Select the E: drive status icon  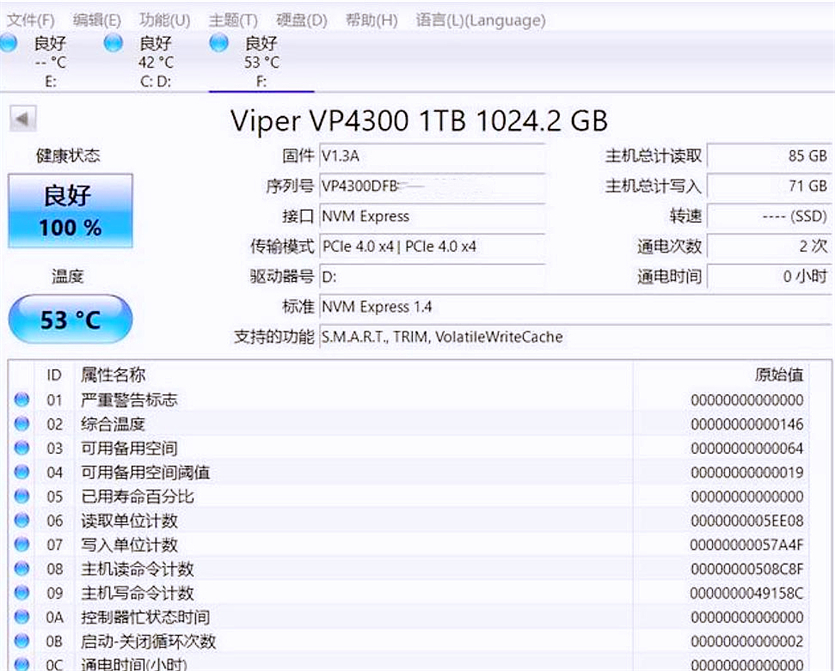(x=9, y=43)
